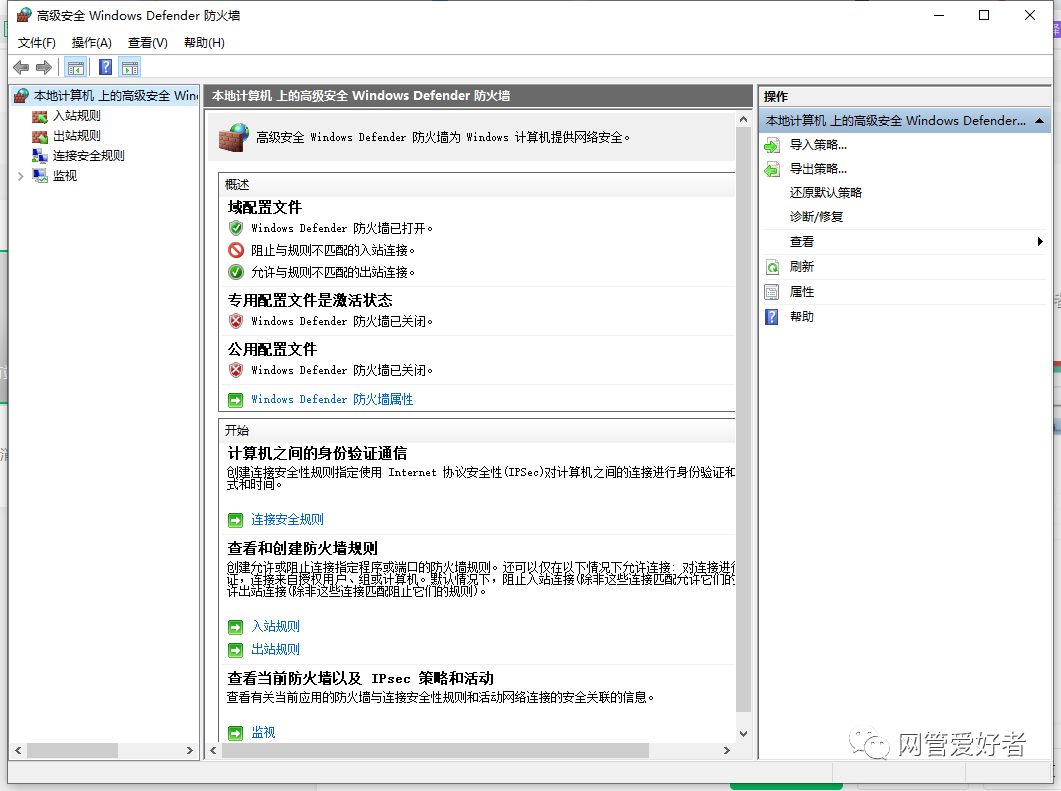Click the 监视 monitor icon in the tree
The image size is (1061, 791).
pyautogui.click(x=40, y=176)
